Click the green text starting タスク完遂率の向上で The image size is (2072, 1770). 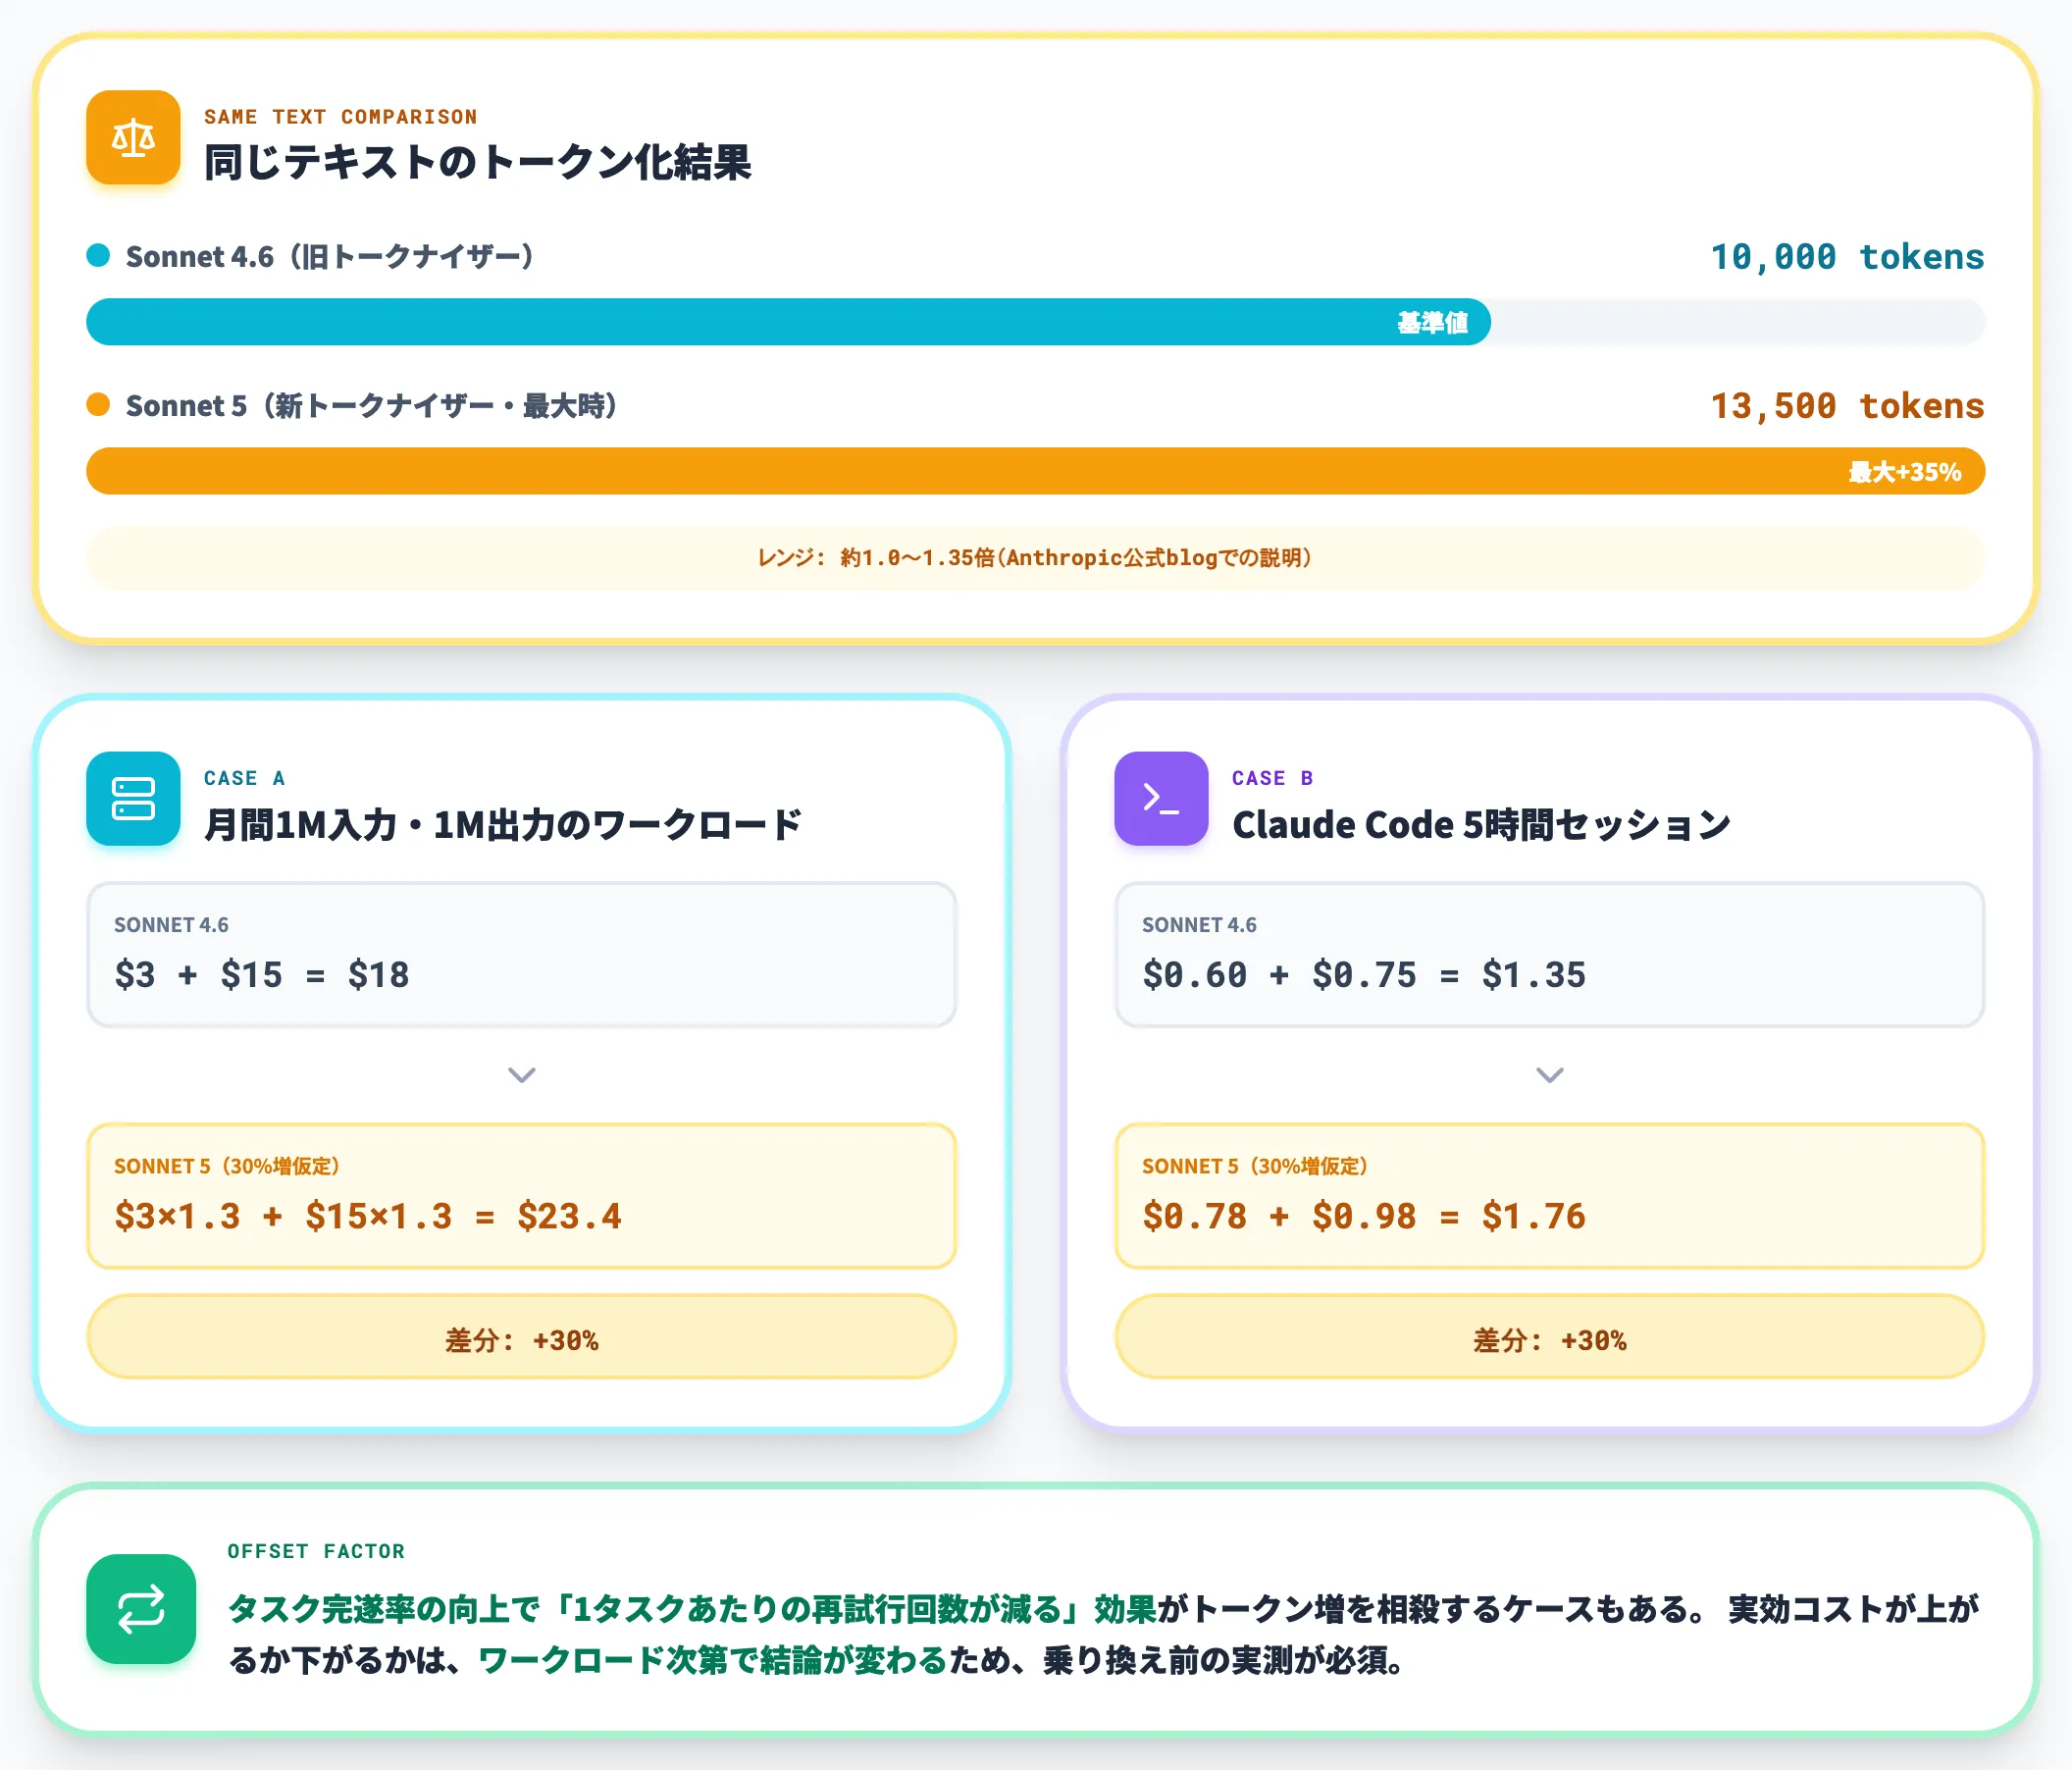[692, 1609]
